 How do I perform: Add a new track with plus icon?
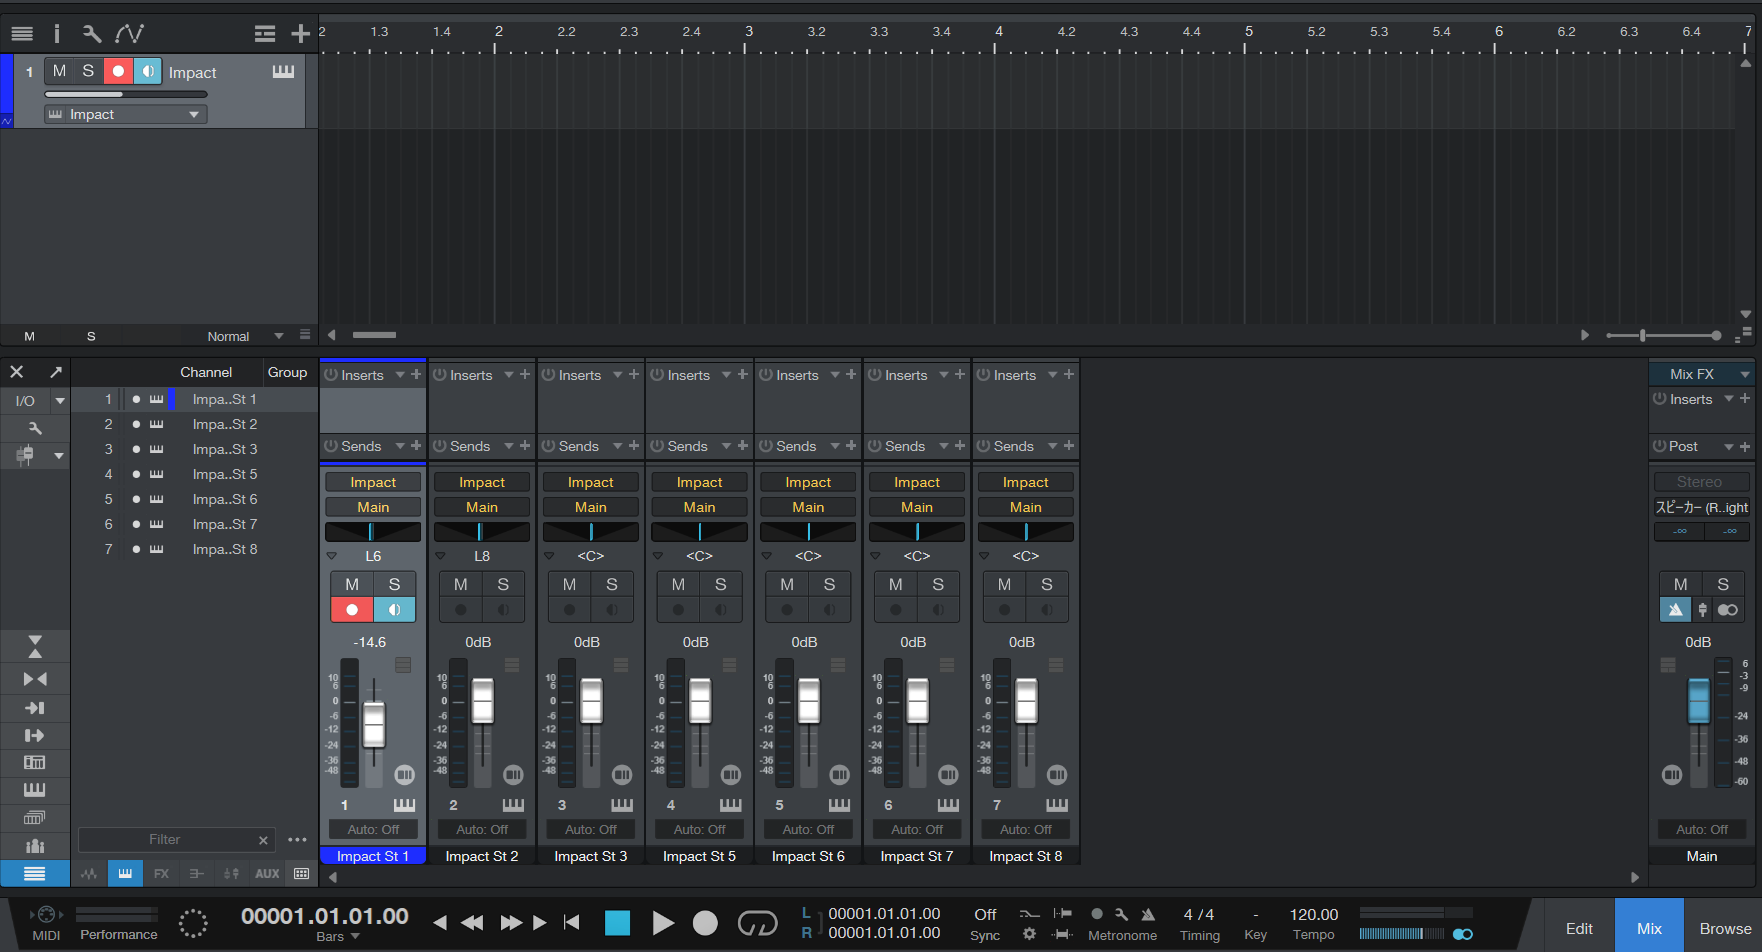coord(300,34)
